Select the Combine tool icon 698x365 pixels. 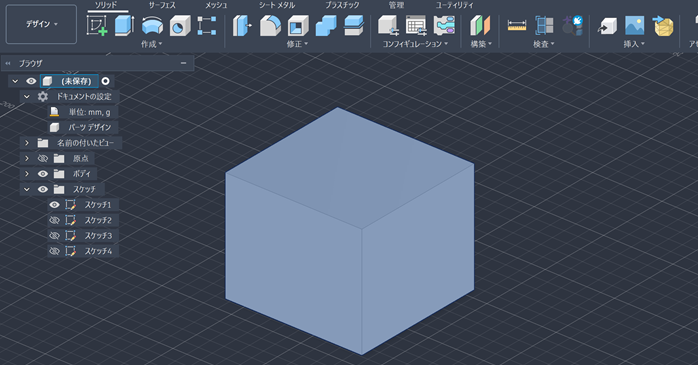tap(326, 25)
